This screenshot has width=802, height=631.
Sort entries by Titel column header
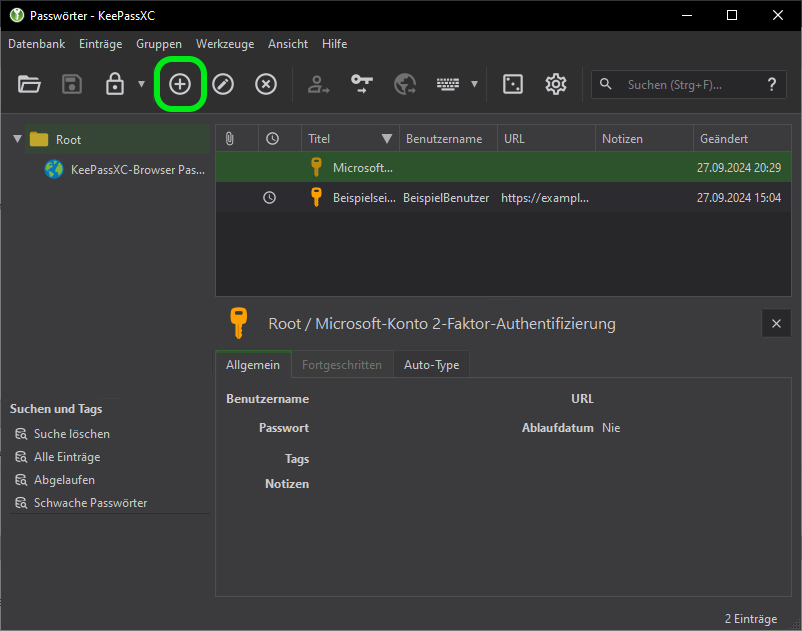pos(340,139)
